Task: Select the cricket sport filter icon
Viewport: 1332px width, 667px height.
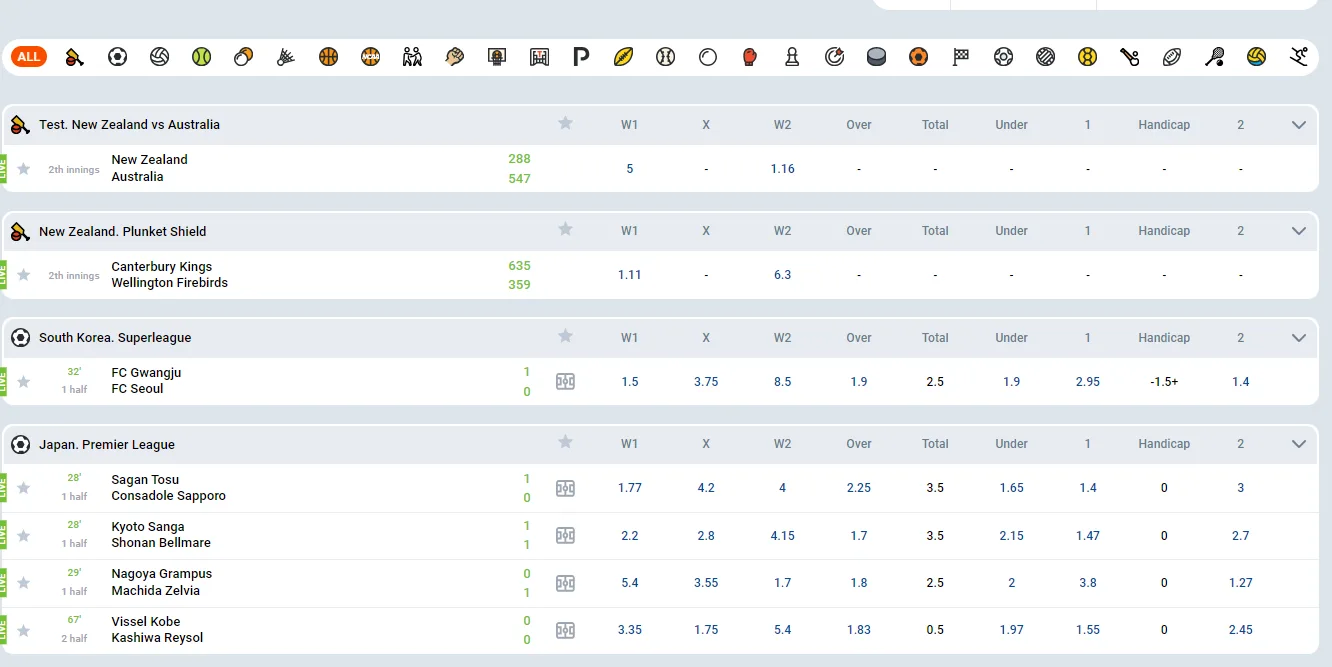Action: pyautogui.click(x=75, y=57)
